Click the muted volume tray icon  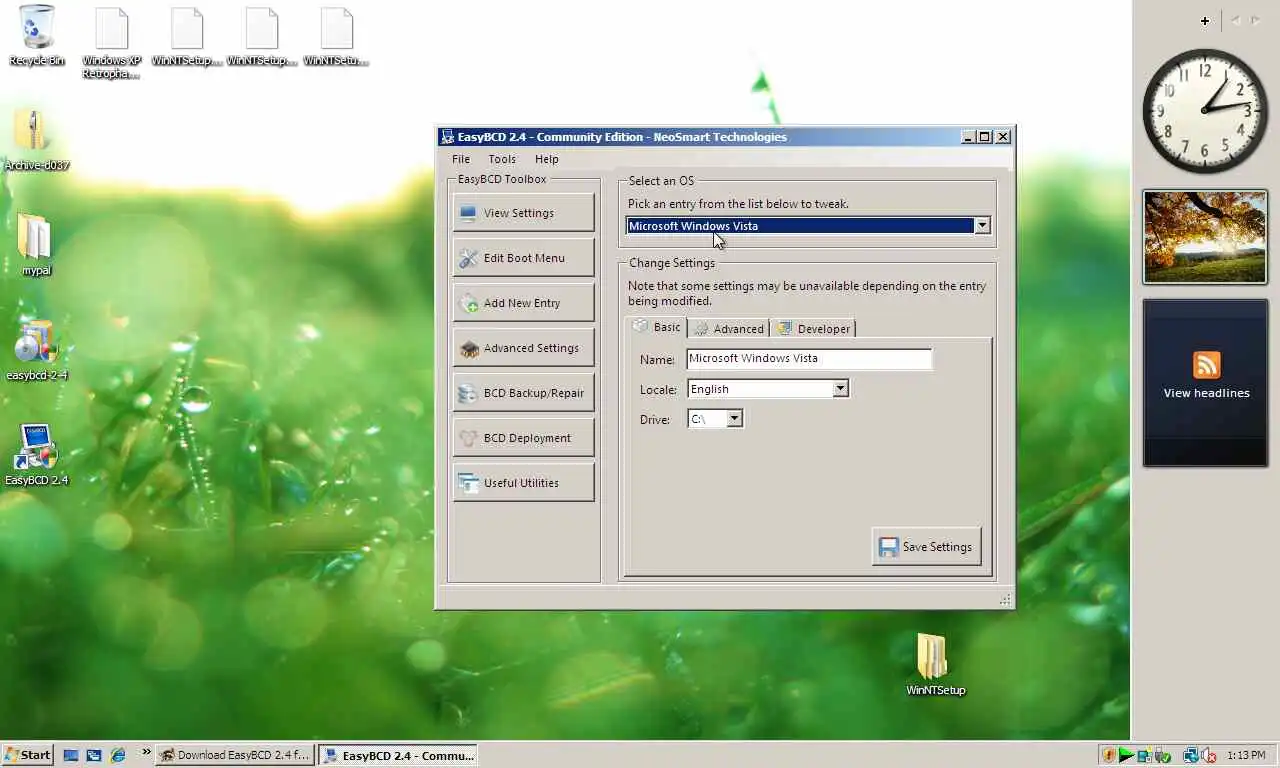(x=1208, y=755)
